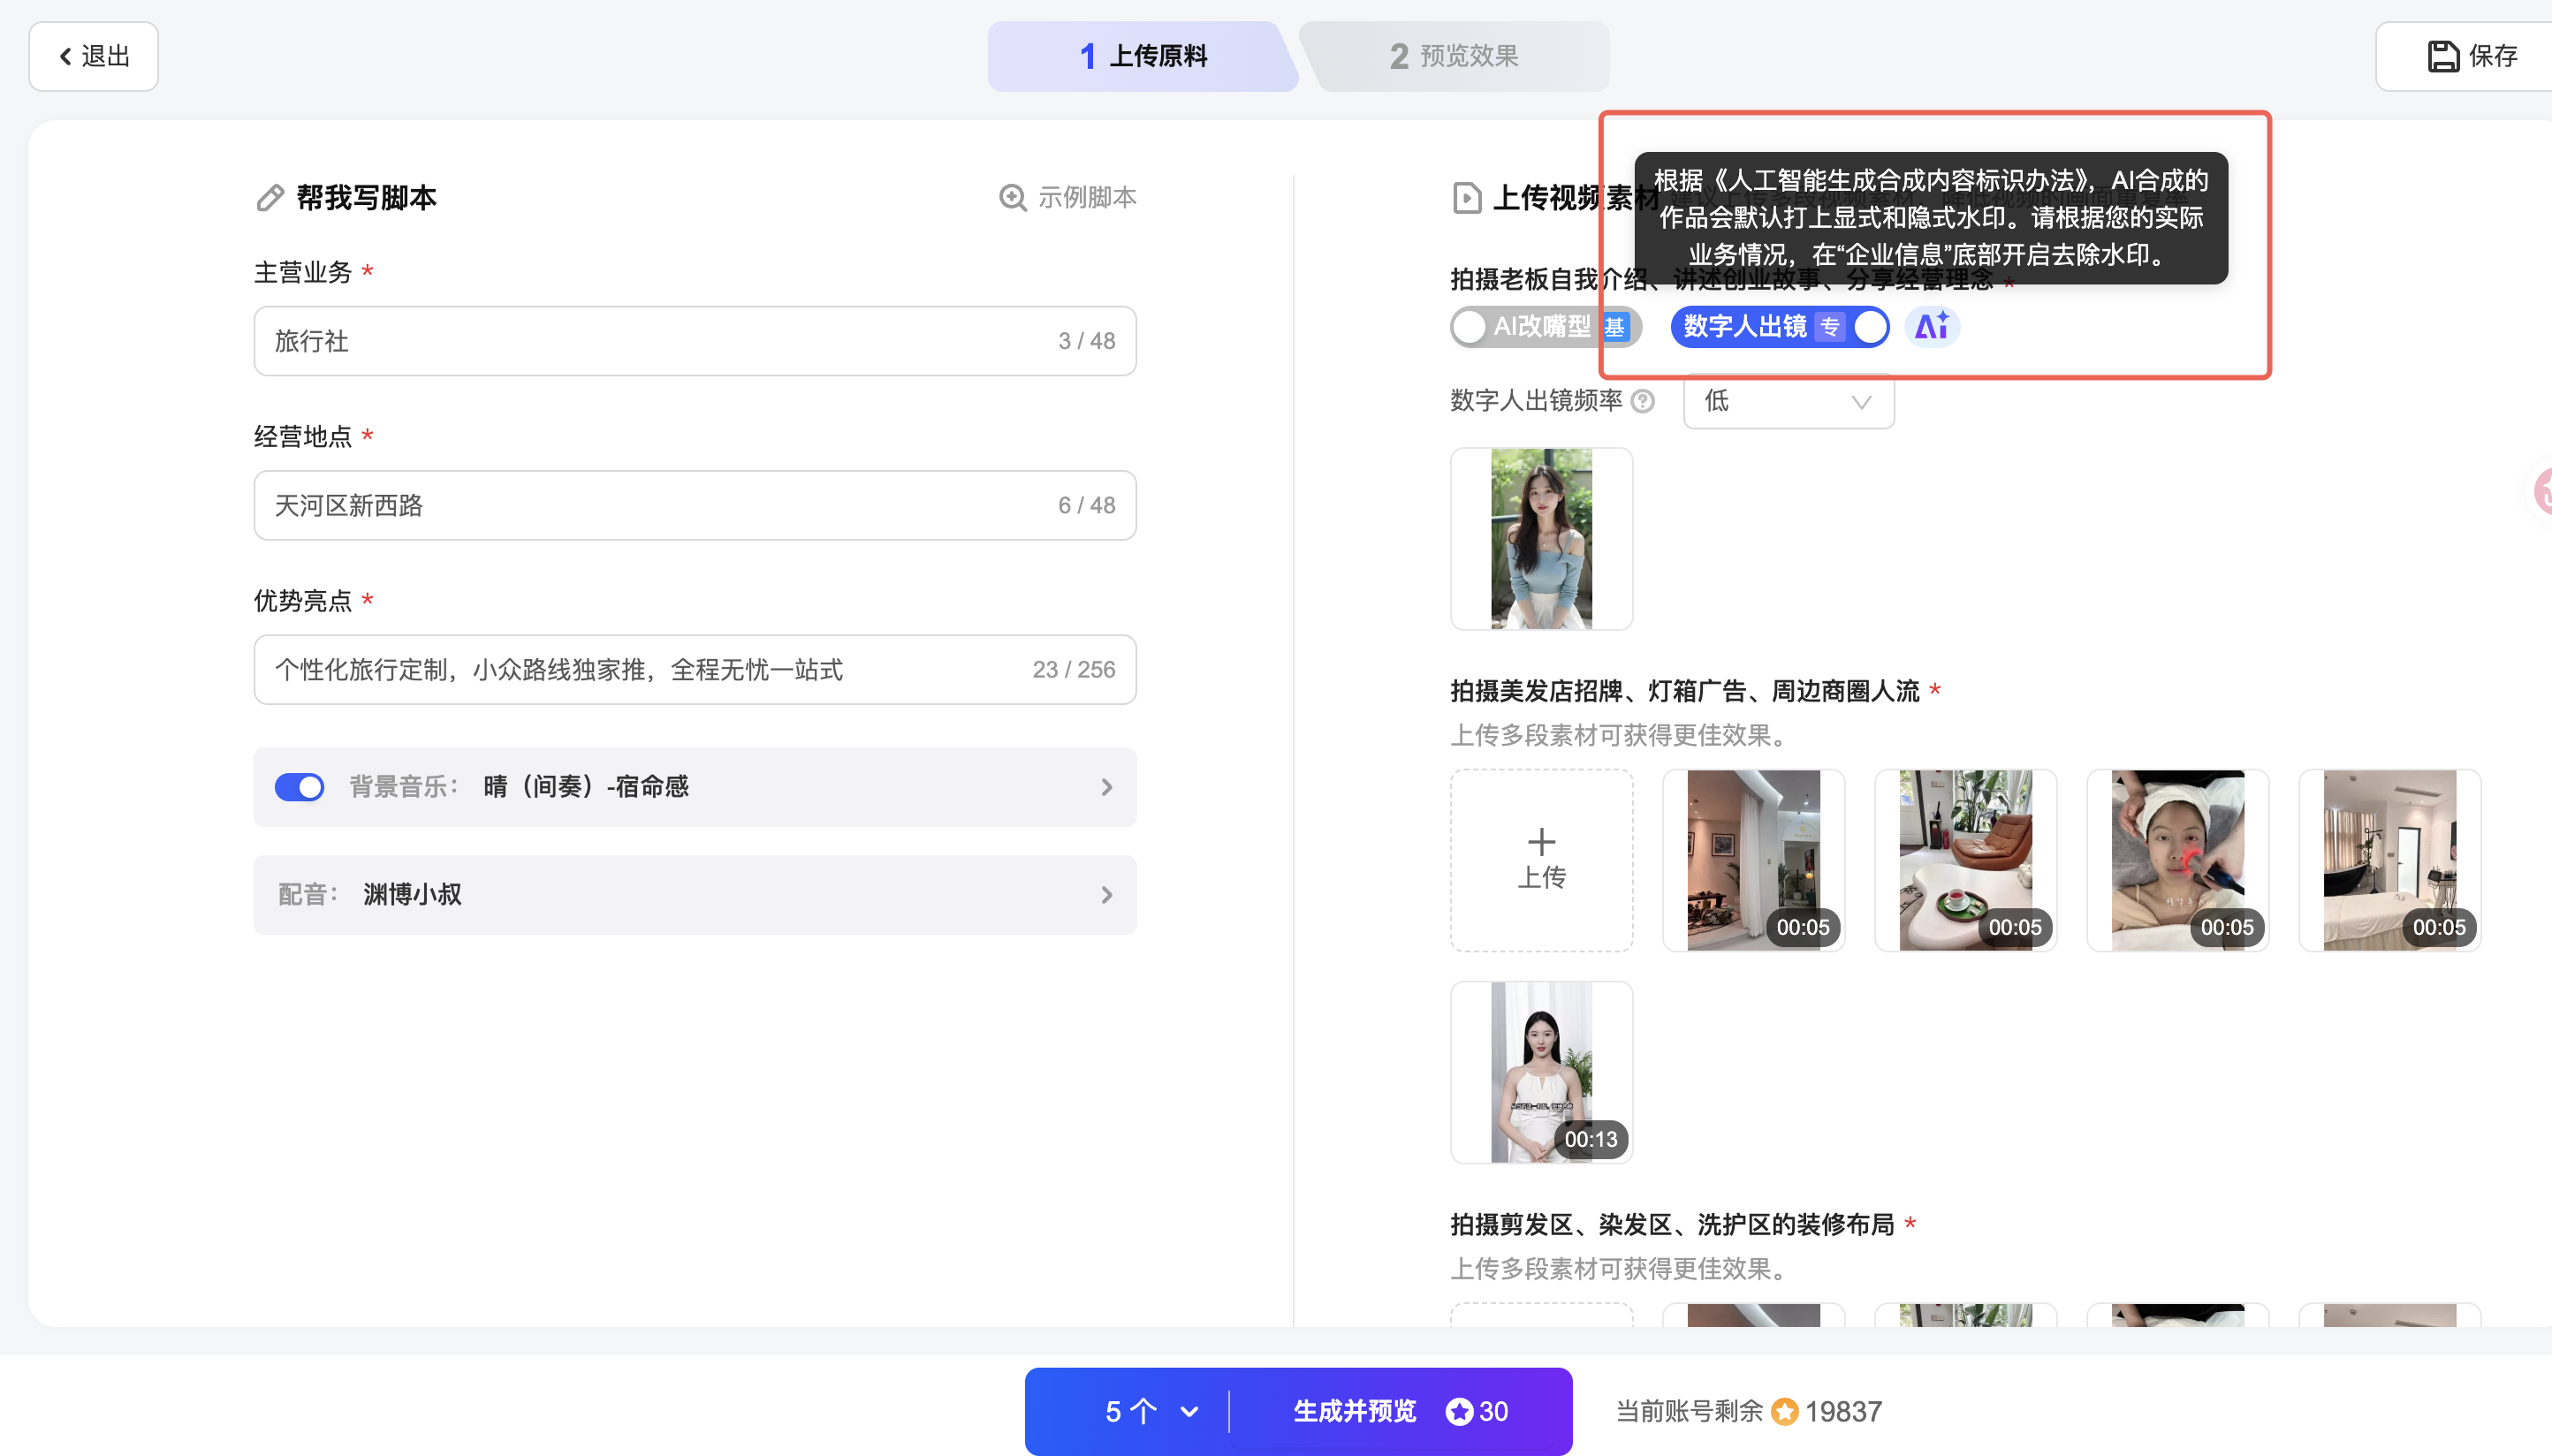Viewport: 2552px width, 1456px height.
Task: Select the 上传原料 step tab
Action: (x=1143, y=56)
